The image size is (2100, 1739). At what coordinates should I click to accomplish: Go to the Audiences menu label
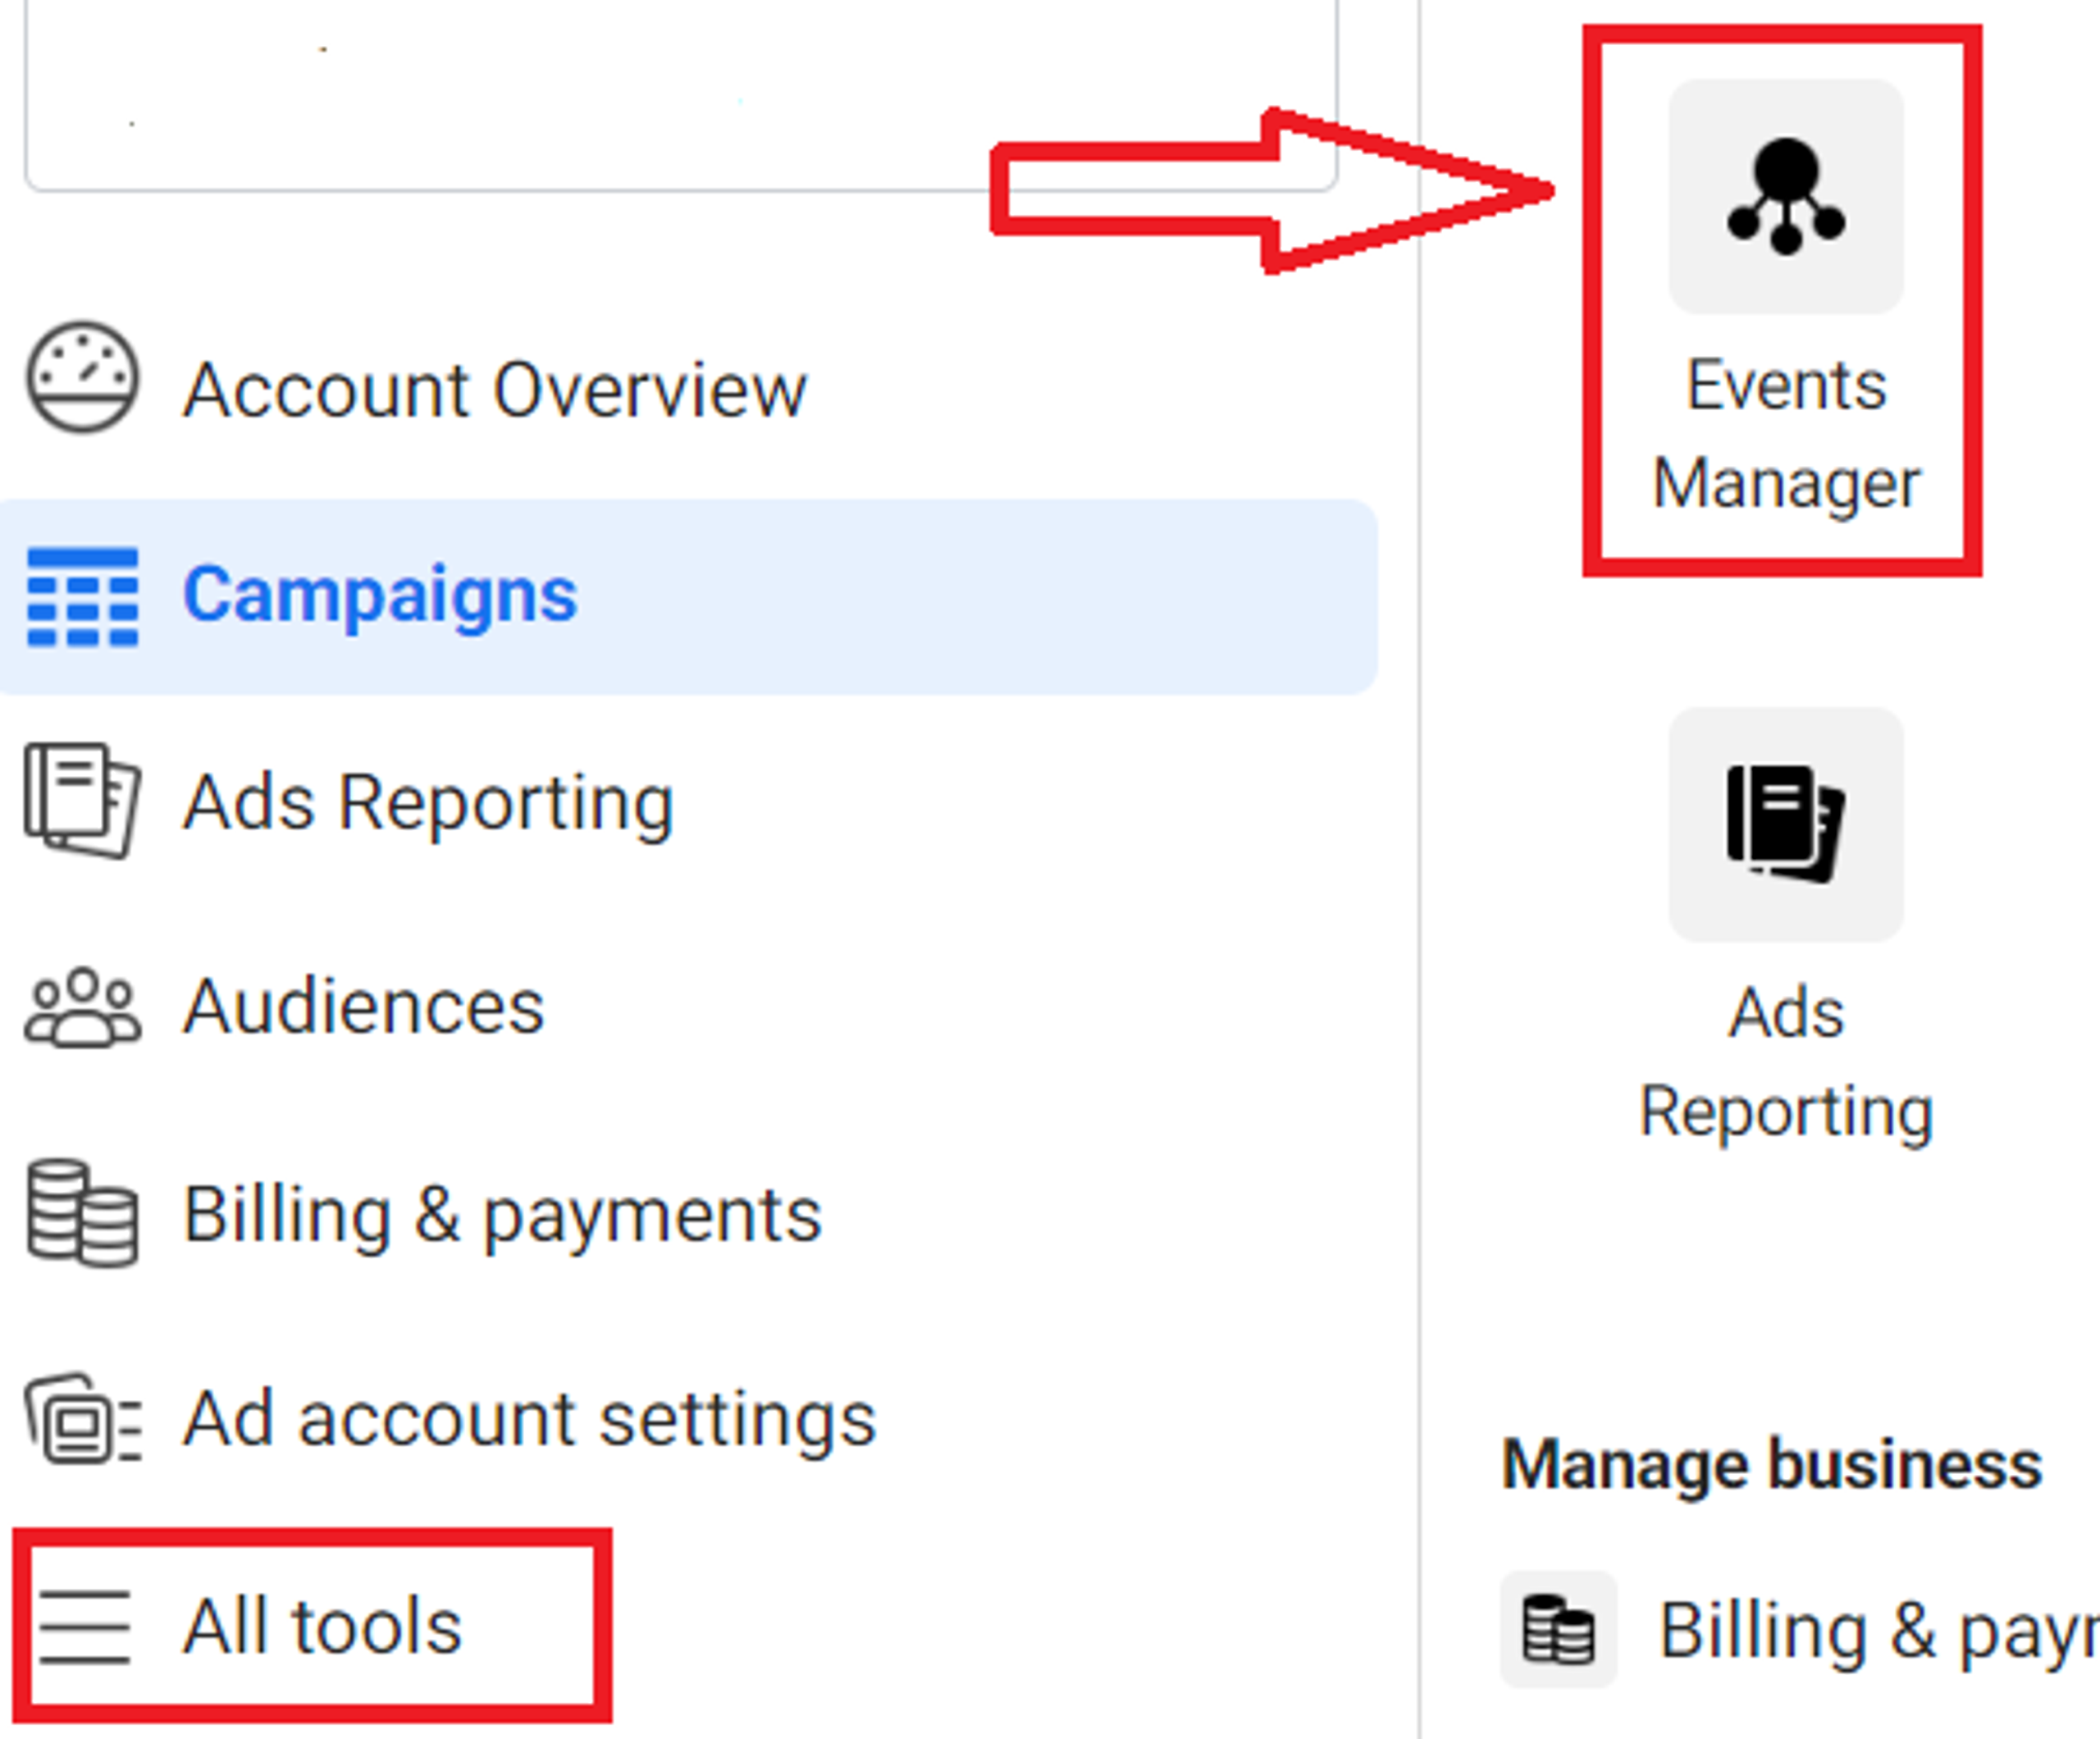(x=364, y=1007)
